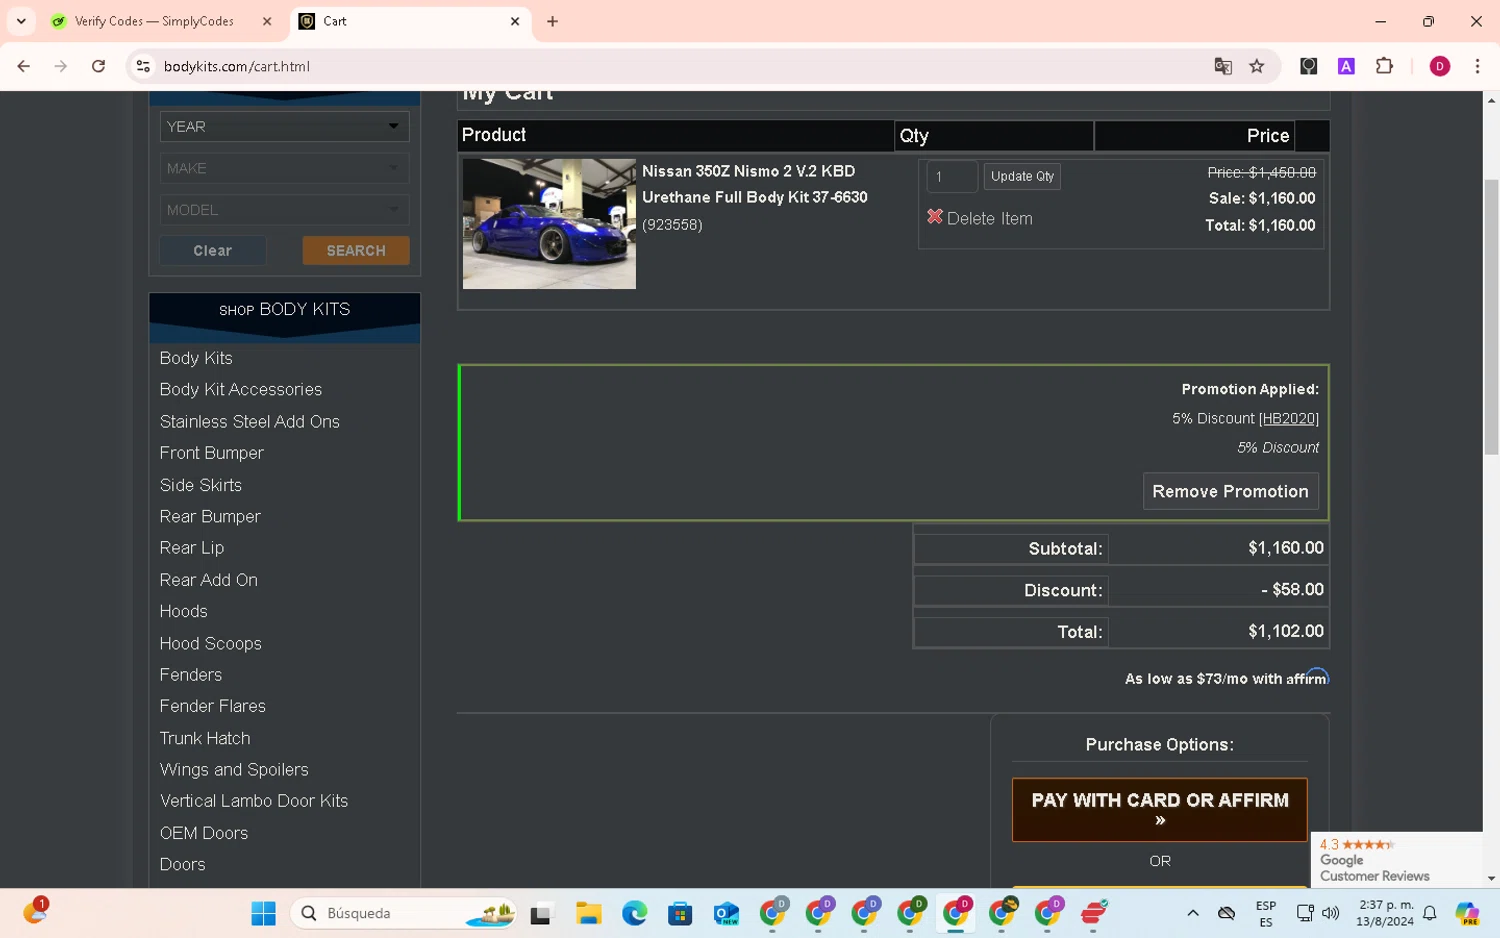This screenshot has width=1500, height=938.
Task: Open Microsoft Edge from the taskbar
Action: [x=634, y=913]
